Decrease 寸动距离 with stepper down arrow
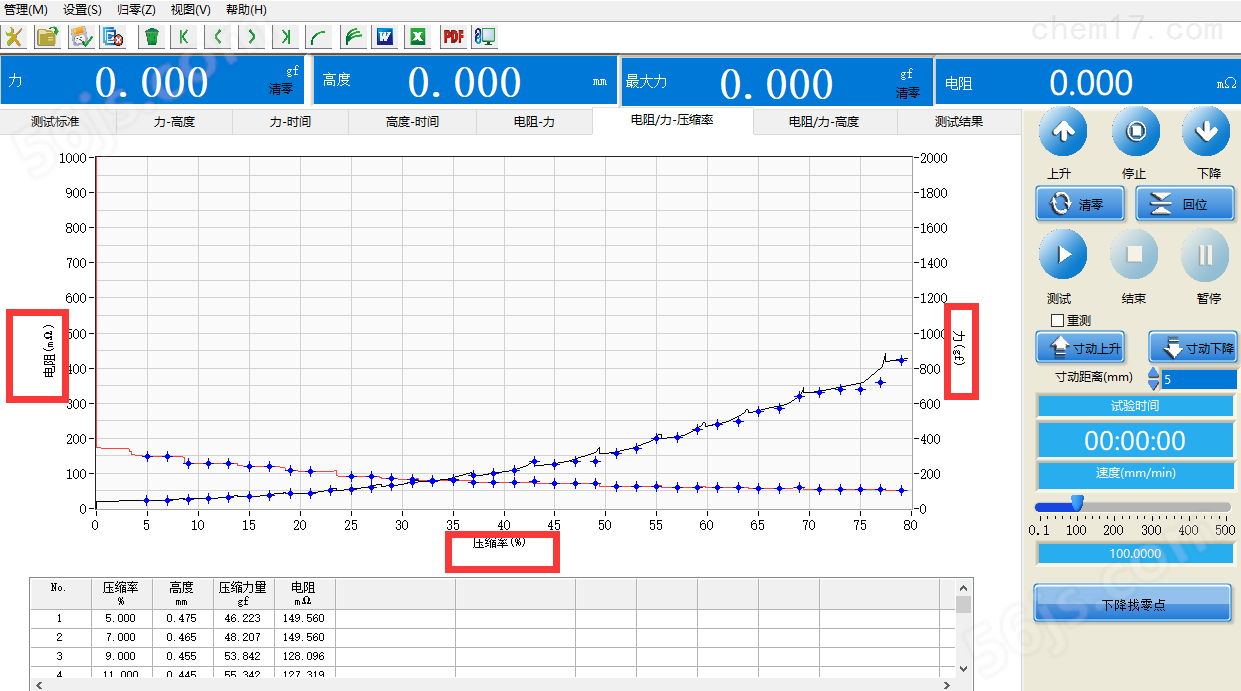The image size is (1241, 691). click(1154, 384)
